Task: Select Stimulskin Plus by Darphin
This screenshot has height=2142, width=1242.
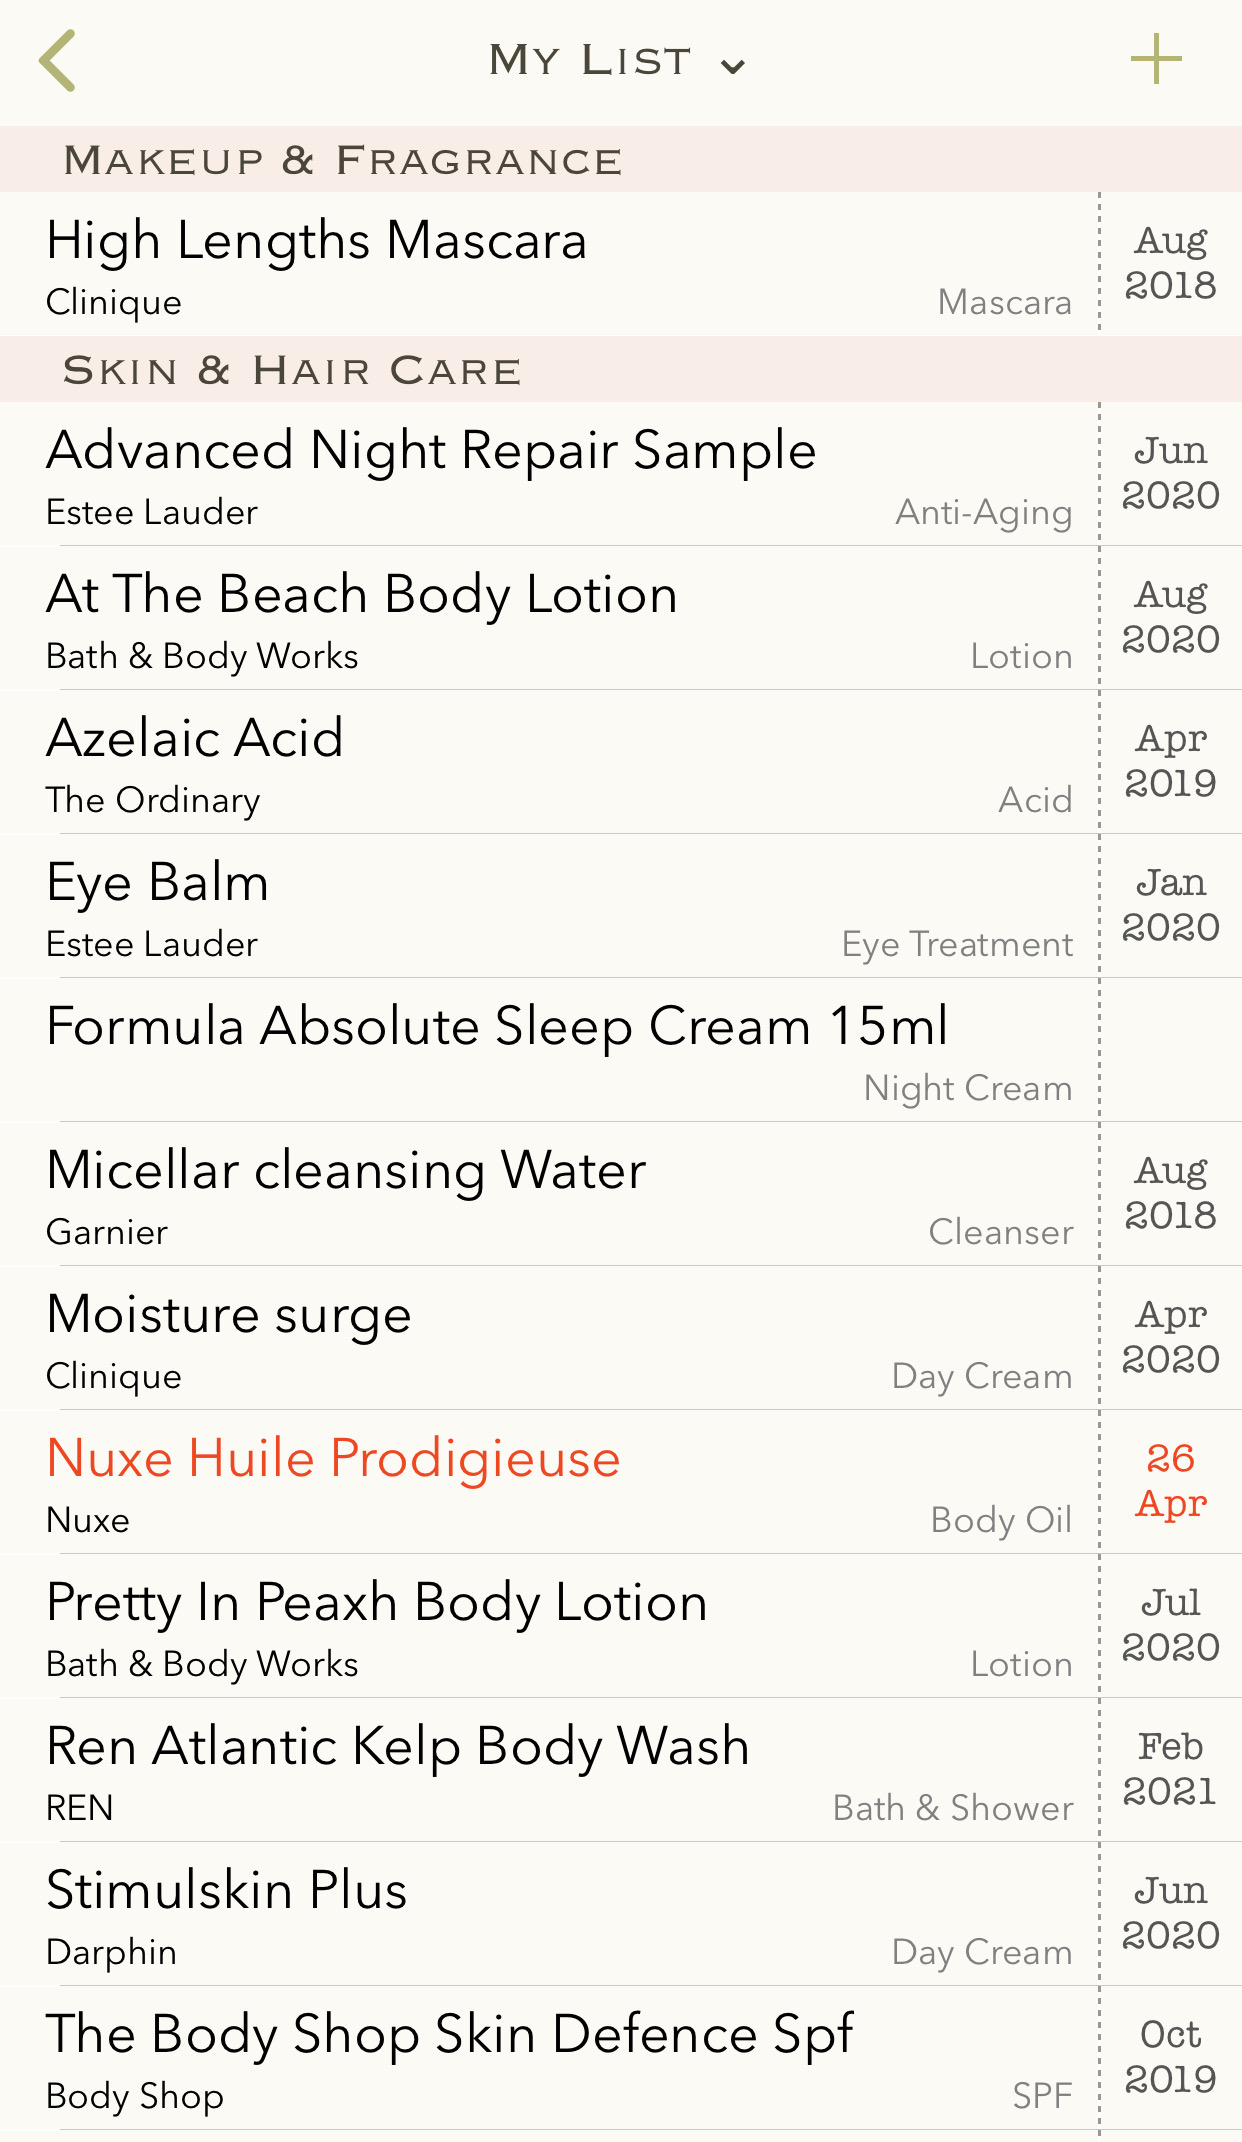Action: pos(227,1892)
